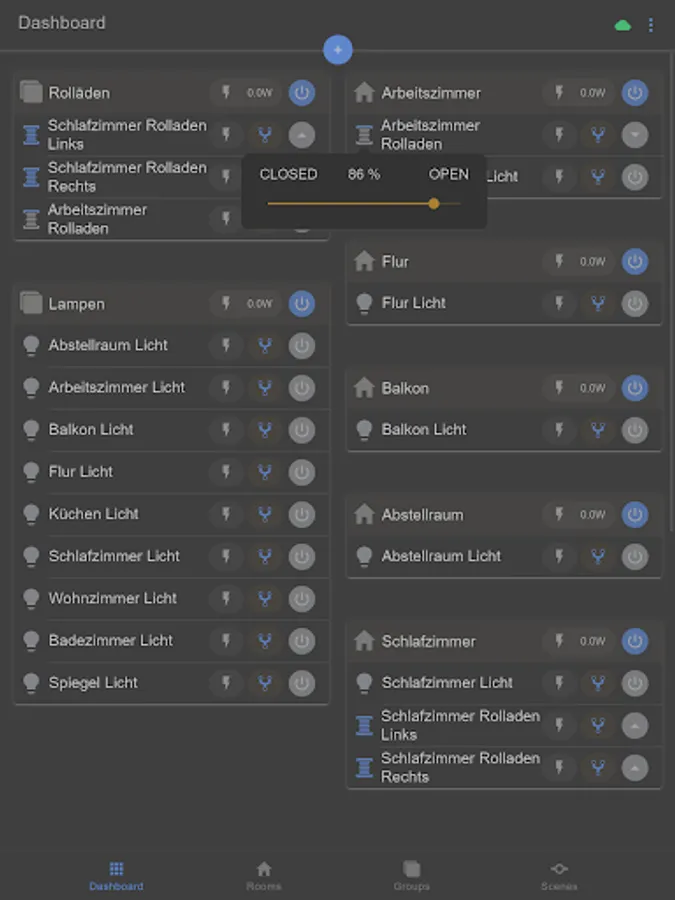Toggle power for Küchen Licht
The image size is (675, 900).
[x=301, y=514]
